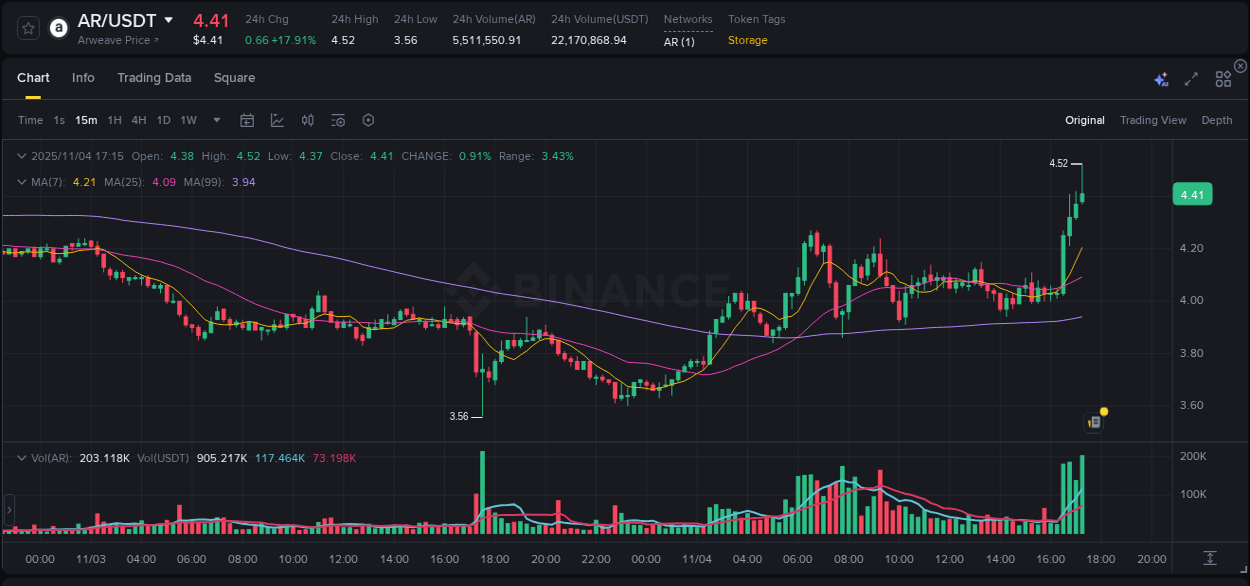Open the Binance AI assistant icon

tap(1160, 78)
